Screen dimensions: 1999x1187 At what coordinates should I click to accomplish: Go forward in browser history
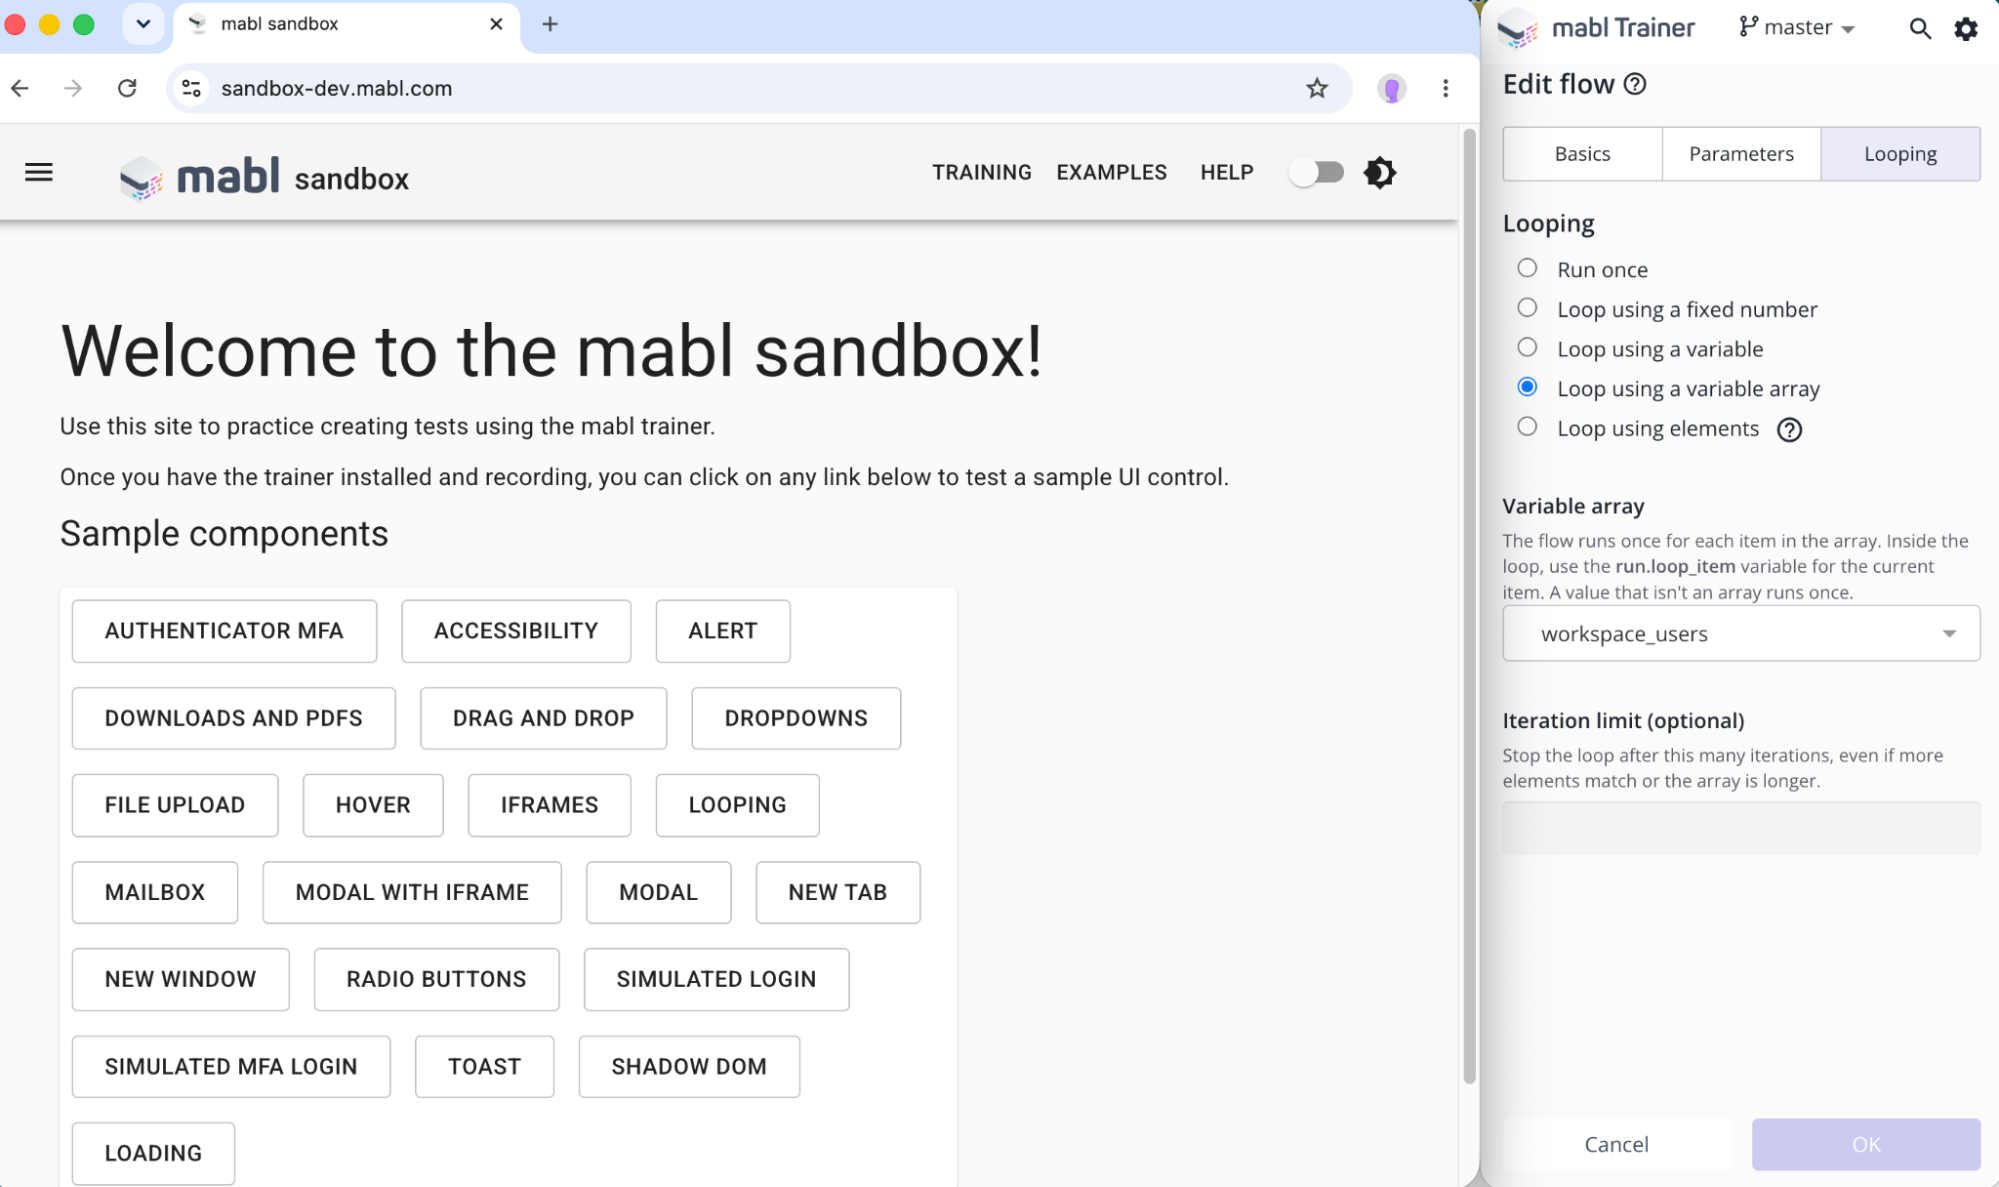click(x=73, y=88)
